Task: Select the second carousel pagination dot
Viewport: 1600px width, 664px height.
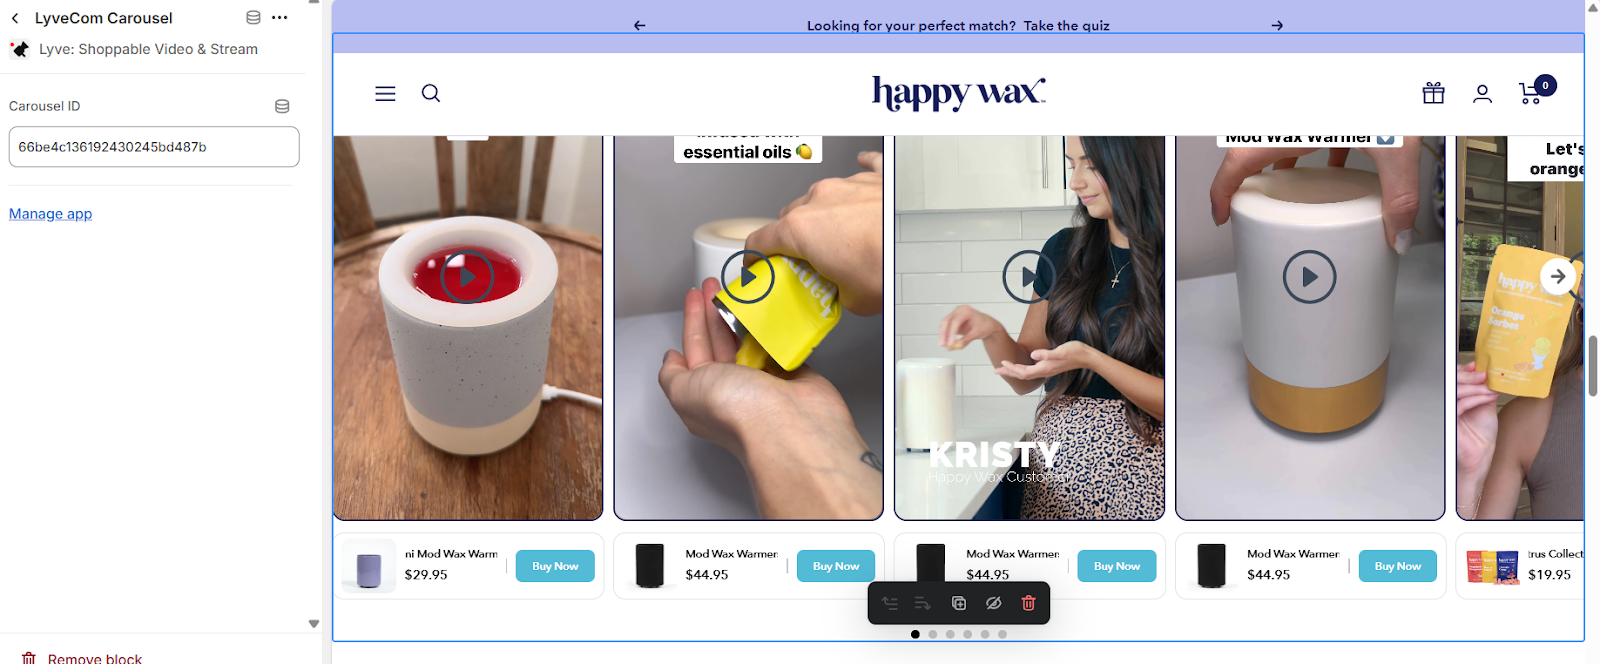Action: [x=933, y=634]
